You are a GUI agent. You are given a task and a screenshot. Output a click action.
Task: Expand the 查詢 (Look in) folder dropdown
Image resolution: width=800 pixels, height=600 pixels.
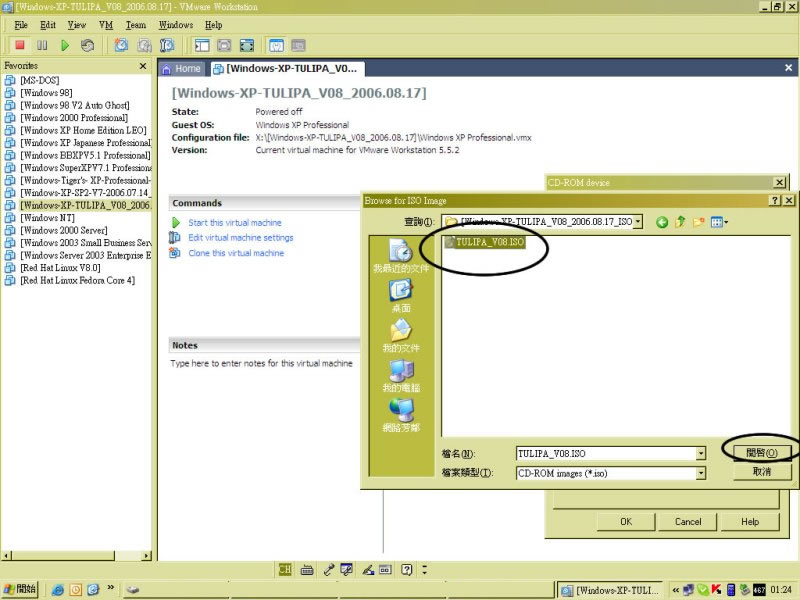pos(638,222)
